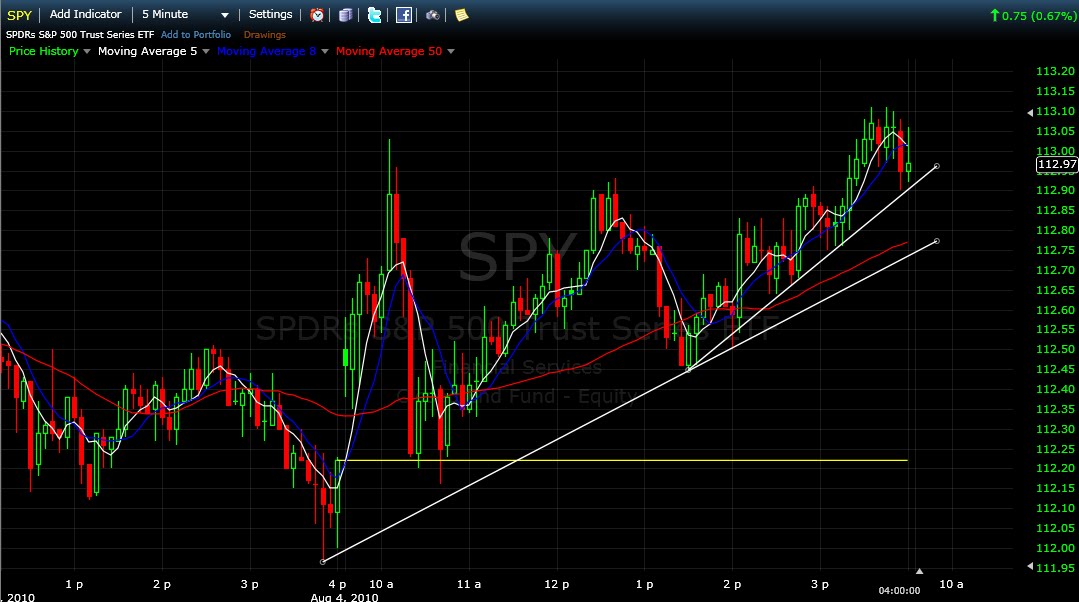The height and width of the screenshot is (602, 1079).
Task: Click the alarm clock alert icon
Action: pos(316,14)
